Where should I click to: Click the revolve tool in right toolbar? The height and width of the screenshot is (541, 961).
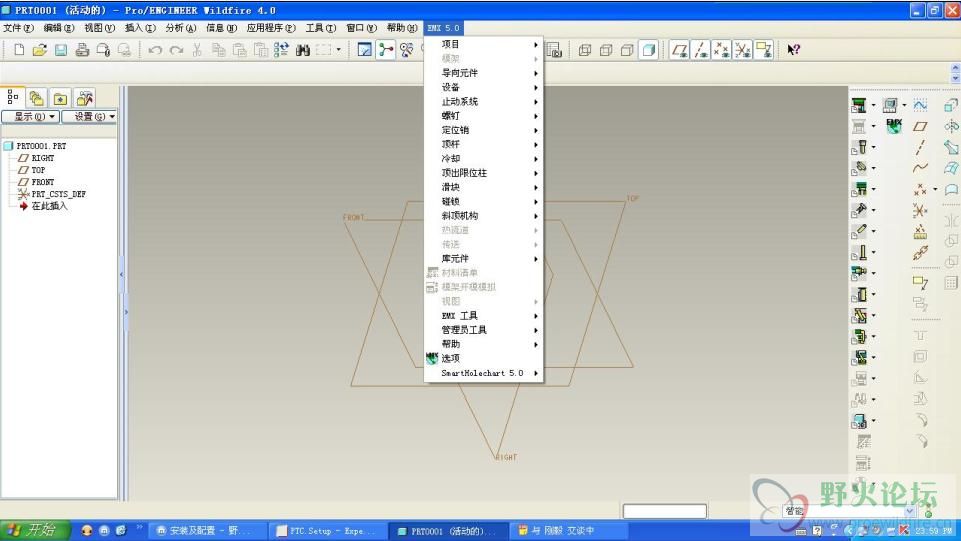tap(951, 126)
